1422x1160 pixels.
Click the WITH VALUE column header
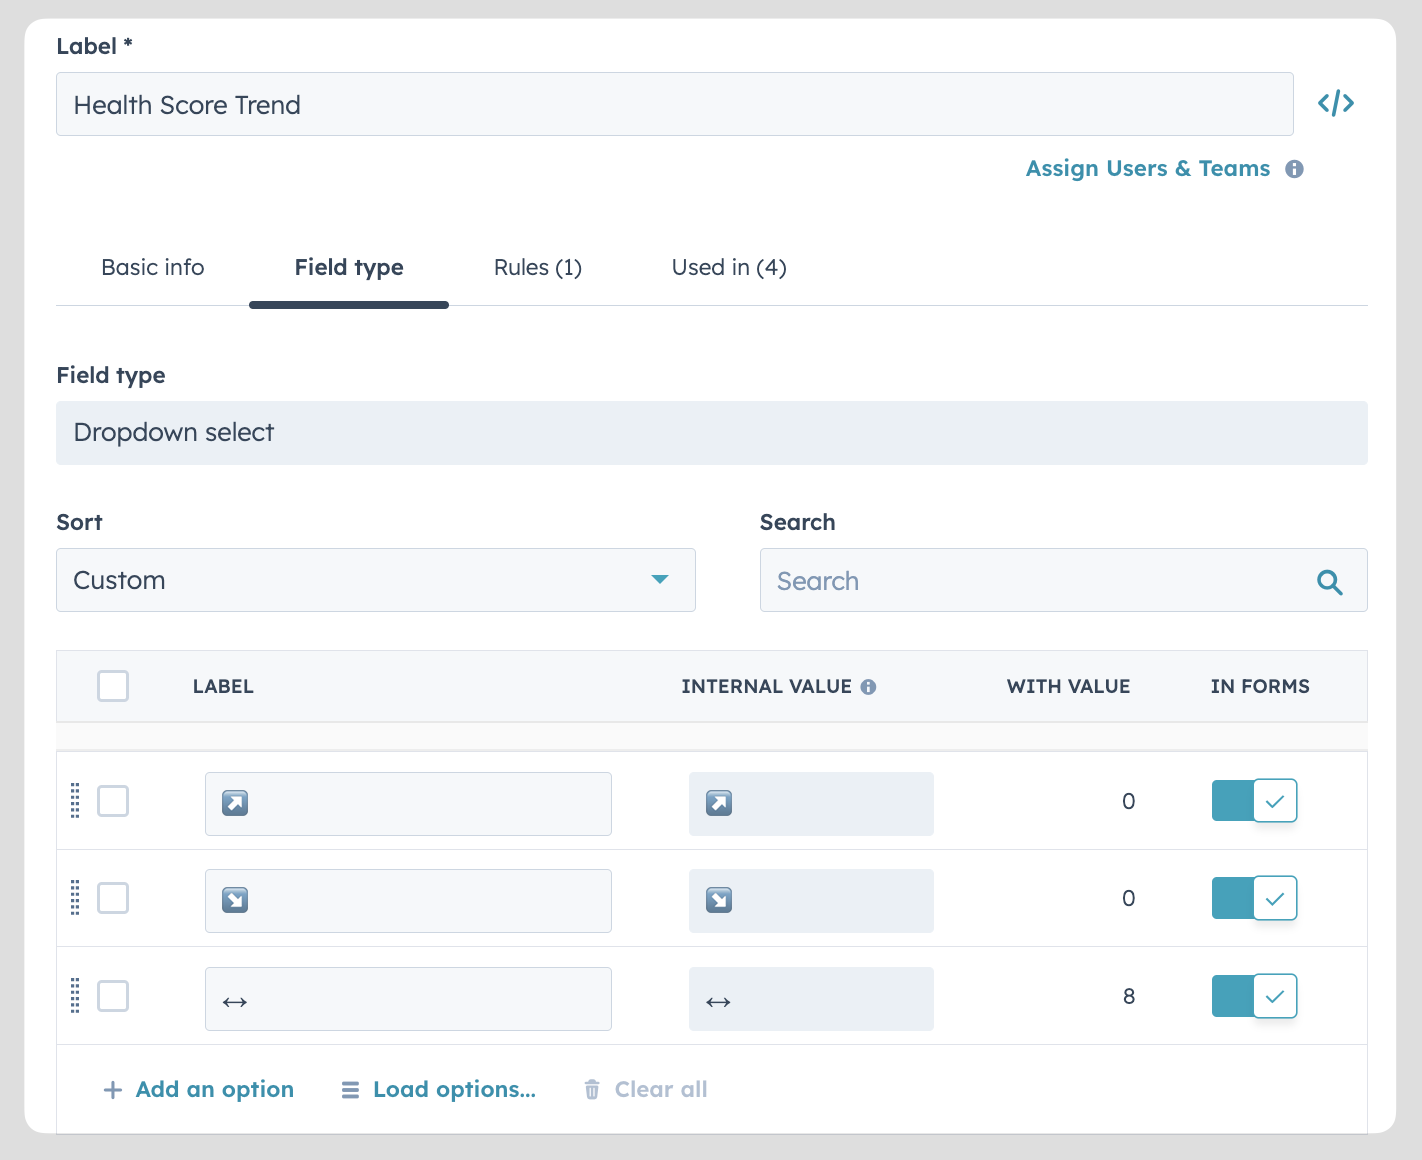1068,687
